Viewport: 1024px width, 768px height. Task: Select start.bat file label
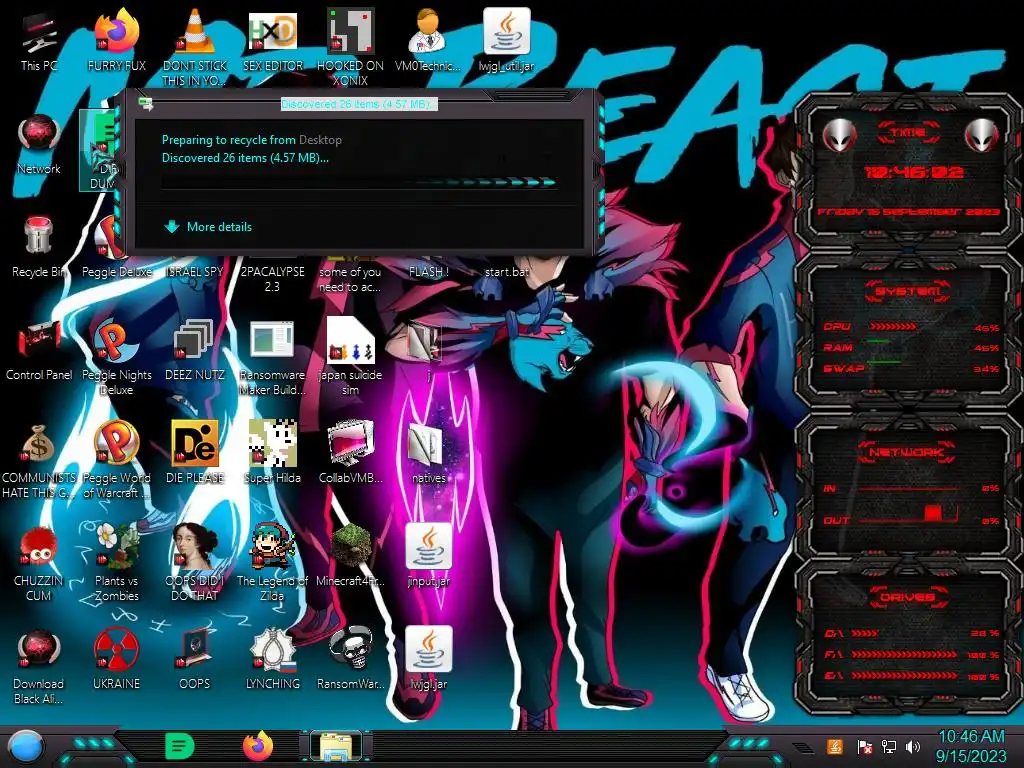coord(507,271)
